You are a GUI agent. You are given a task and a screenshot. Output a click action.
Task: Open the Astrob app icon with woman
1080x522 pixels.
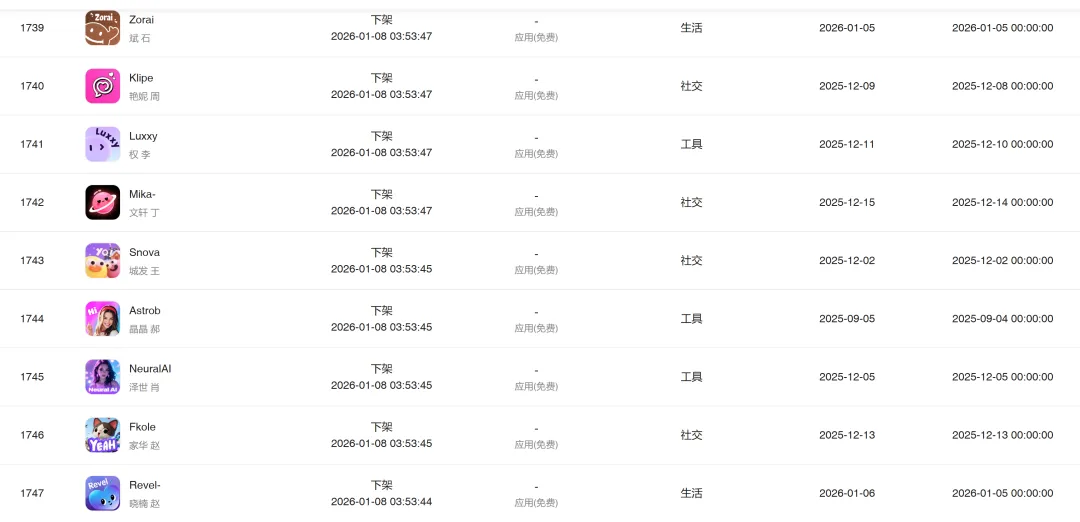point(103,319)
